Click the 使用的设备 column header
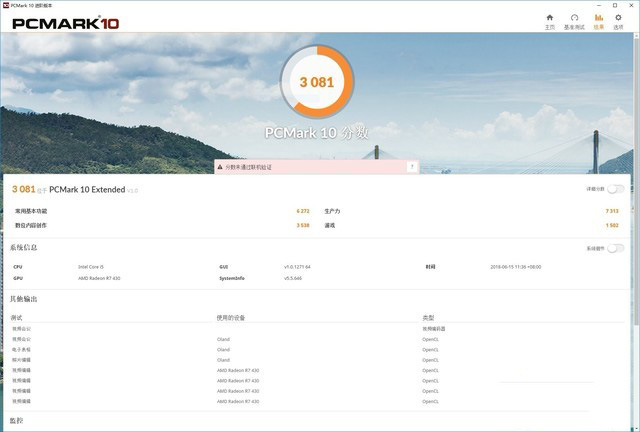Image resolution: width=640 pixels, height=432 pixels. [231, 318]
